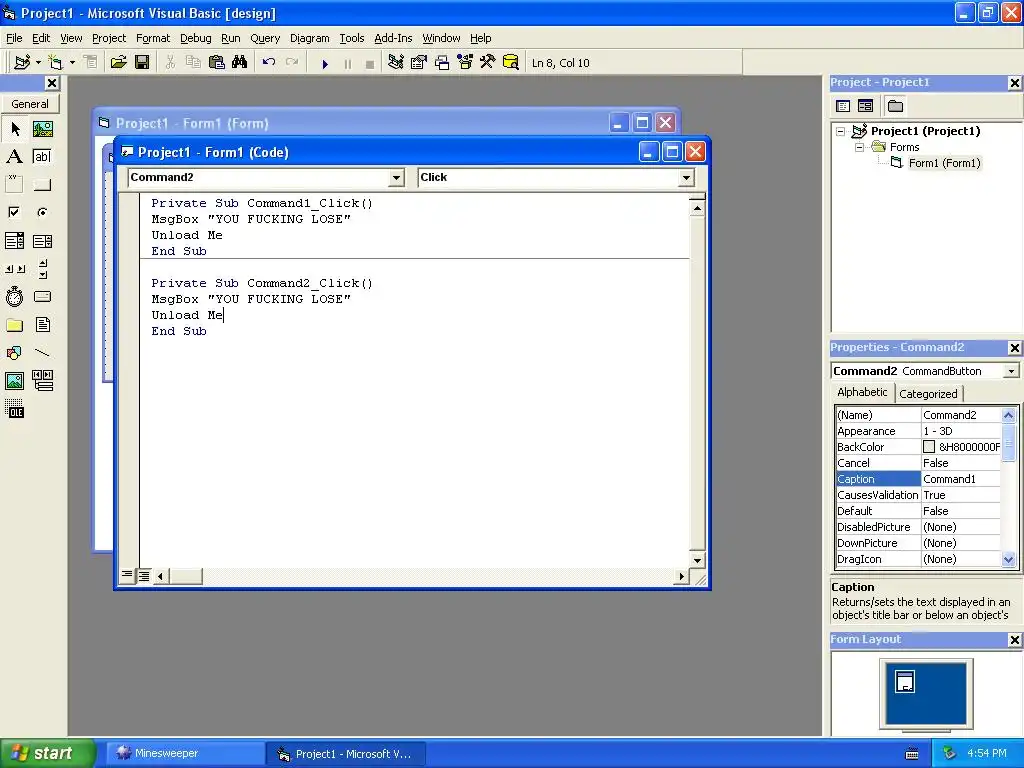Start the program with the blue Run arrow

pos(325,63)
